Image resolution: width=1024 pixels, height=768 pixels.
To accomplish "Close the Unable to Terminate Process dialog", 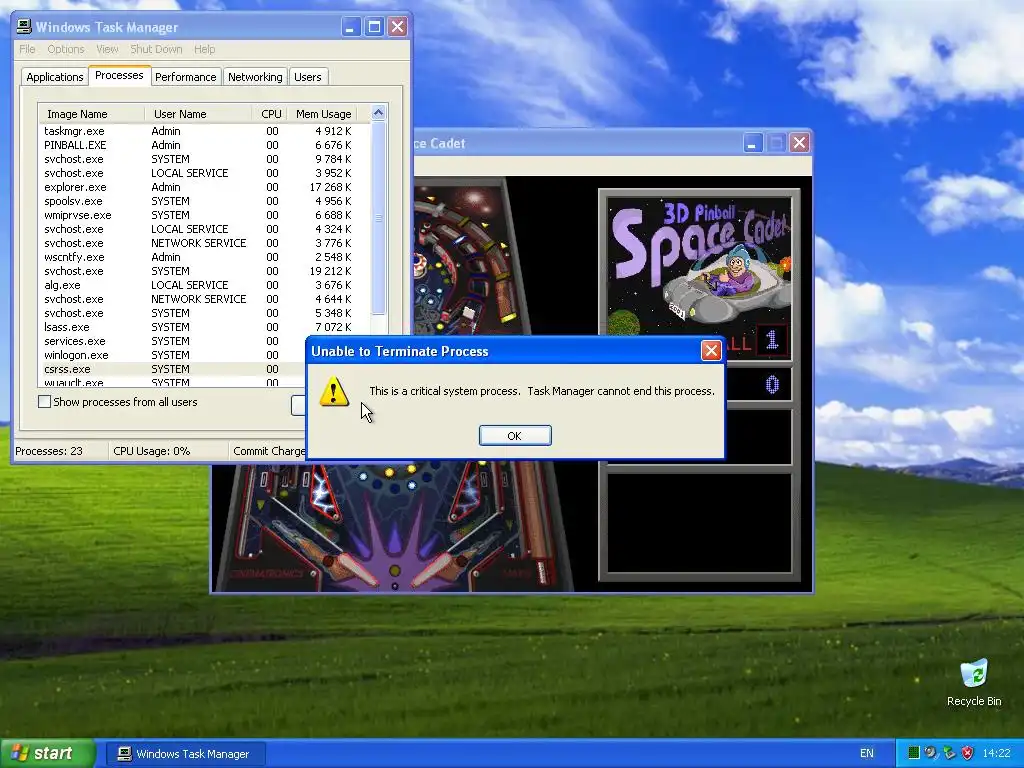I will click(711, 351).
